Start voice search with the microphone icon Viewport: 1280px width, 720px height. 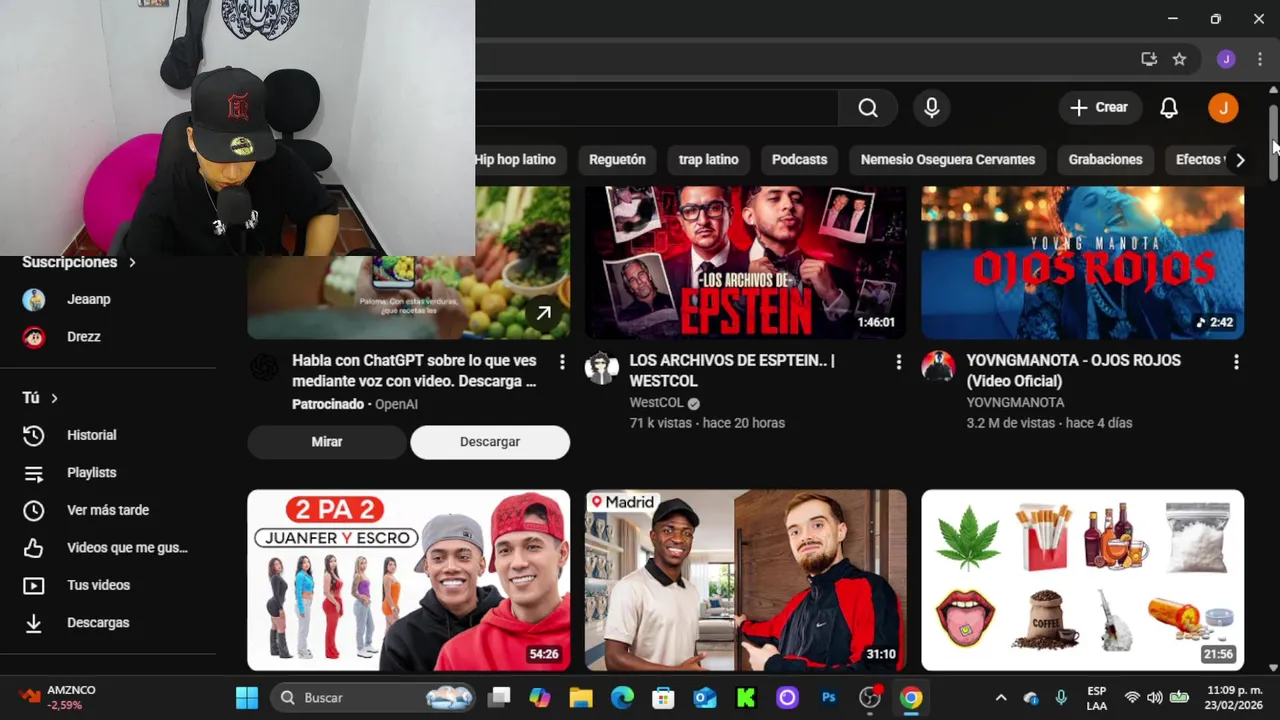931,108
